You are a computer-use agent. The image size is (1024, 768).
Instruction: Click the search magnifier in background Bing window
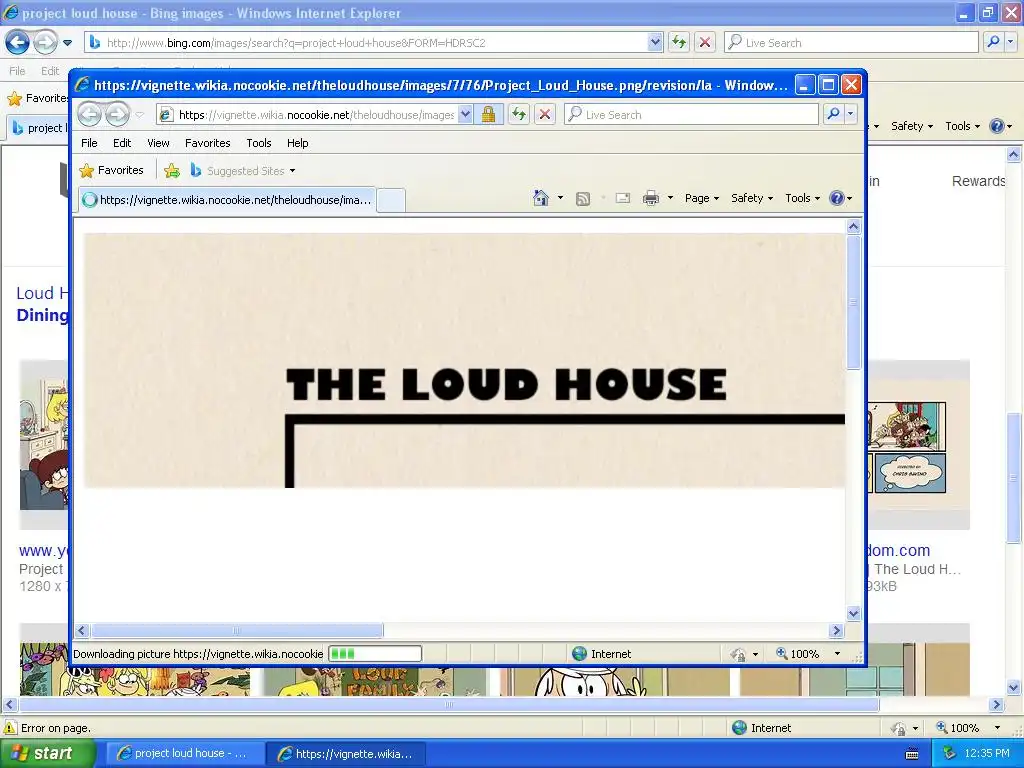(x=993, y=42)
